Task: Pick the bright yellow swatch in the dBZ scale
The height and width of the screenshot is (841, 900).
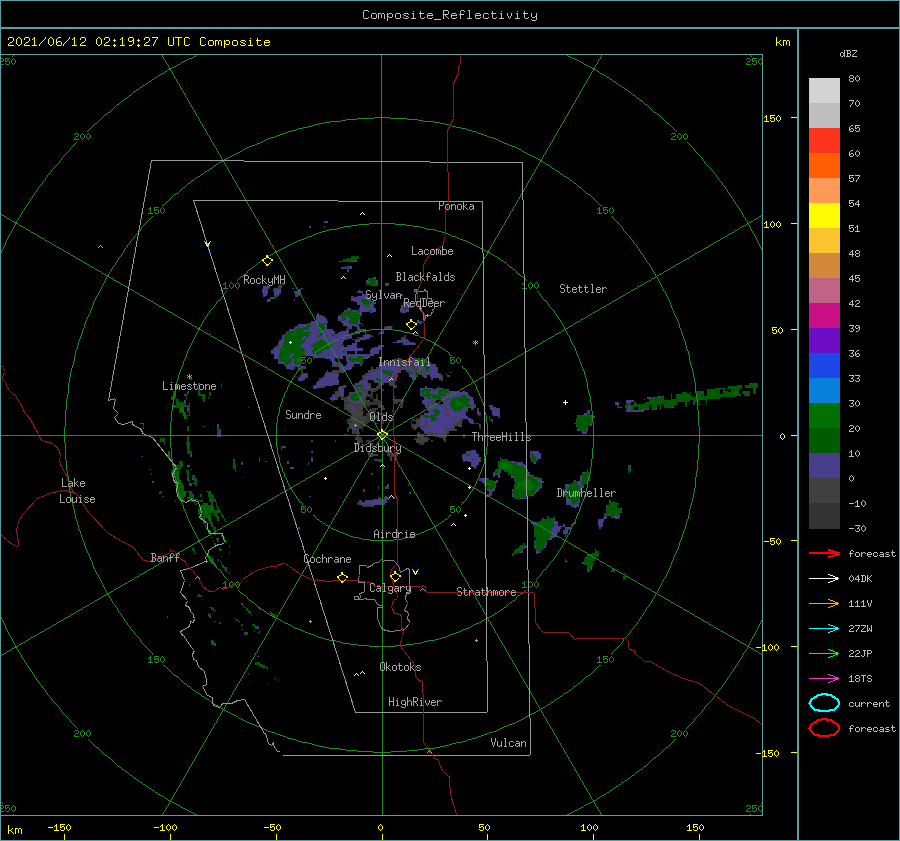Action: (824, 215)
